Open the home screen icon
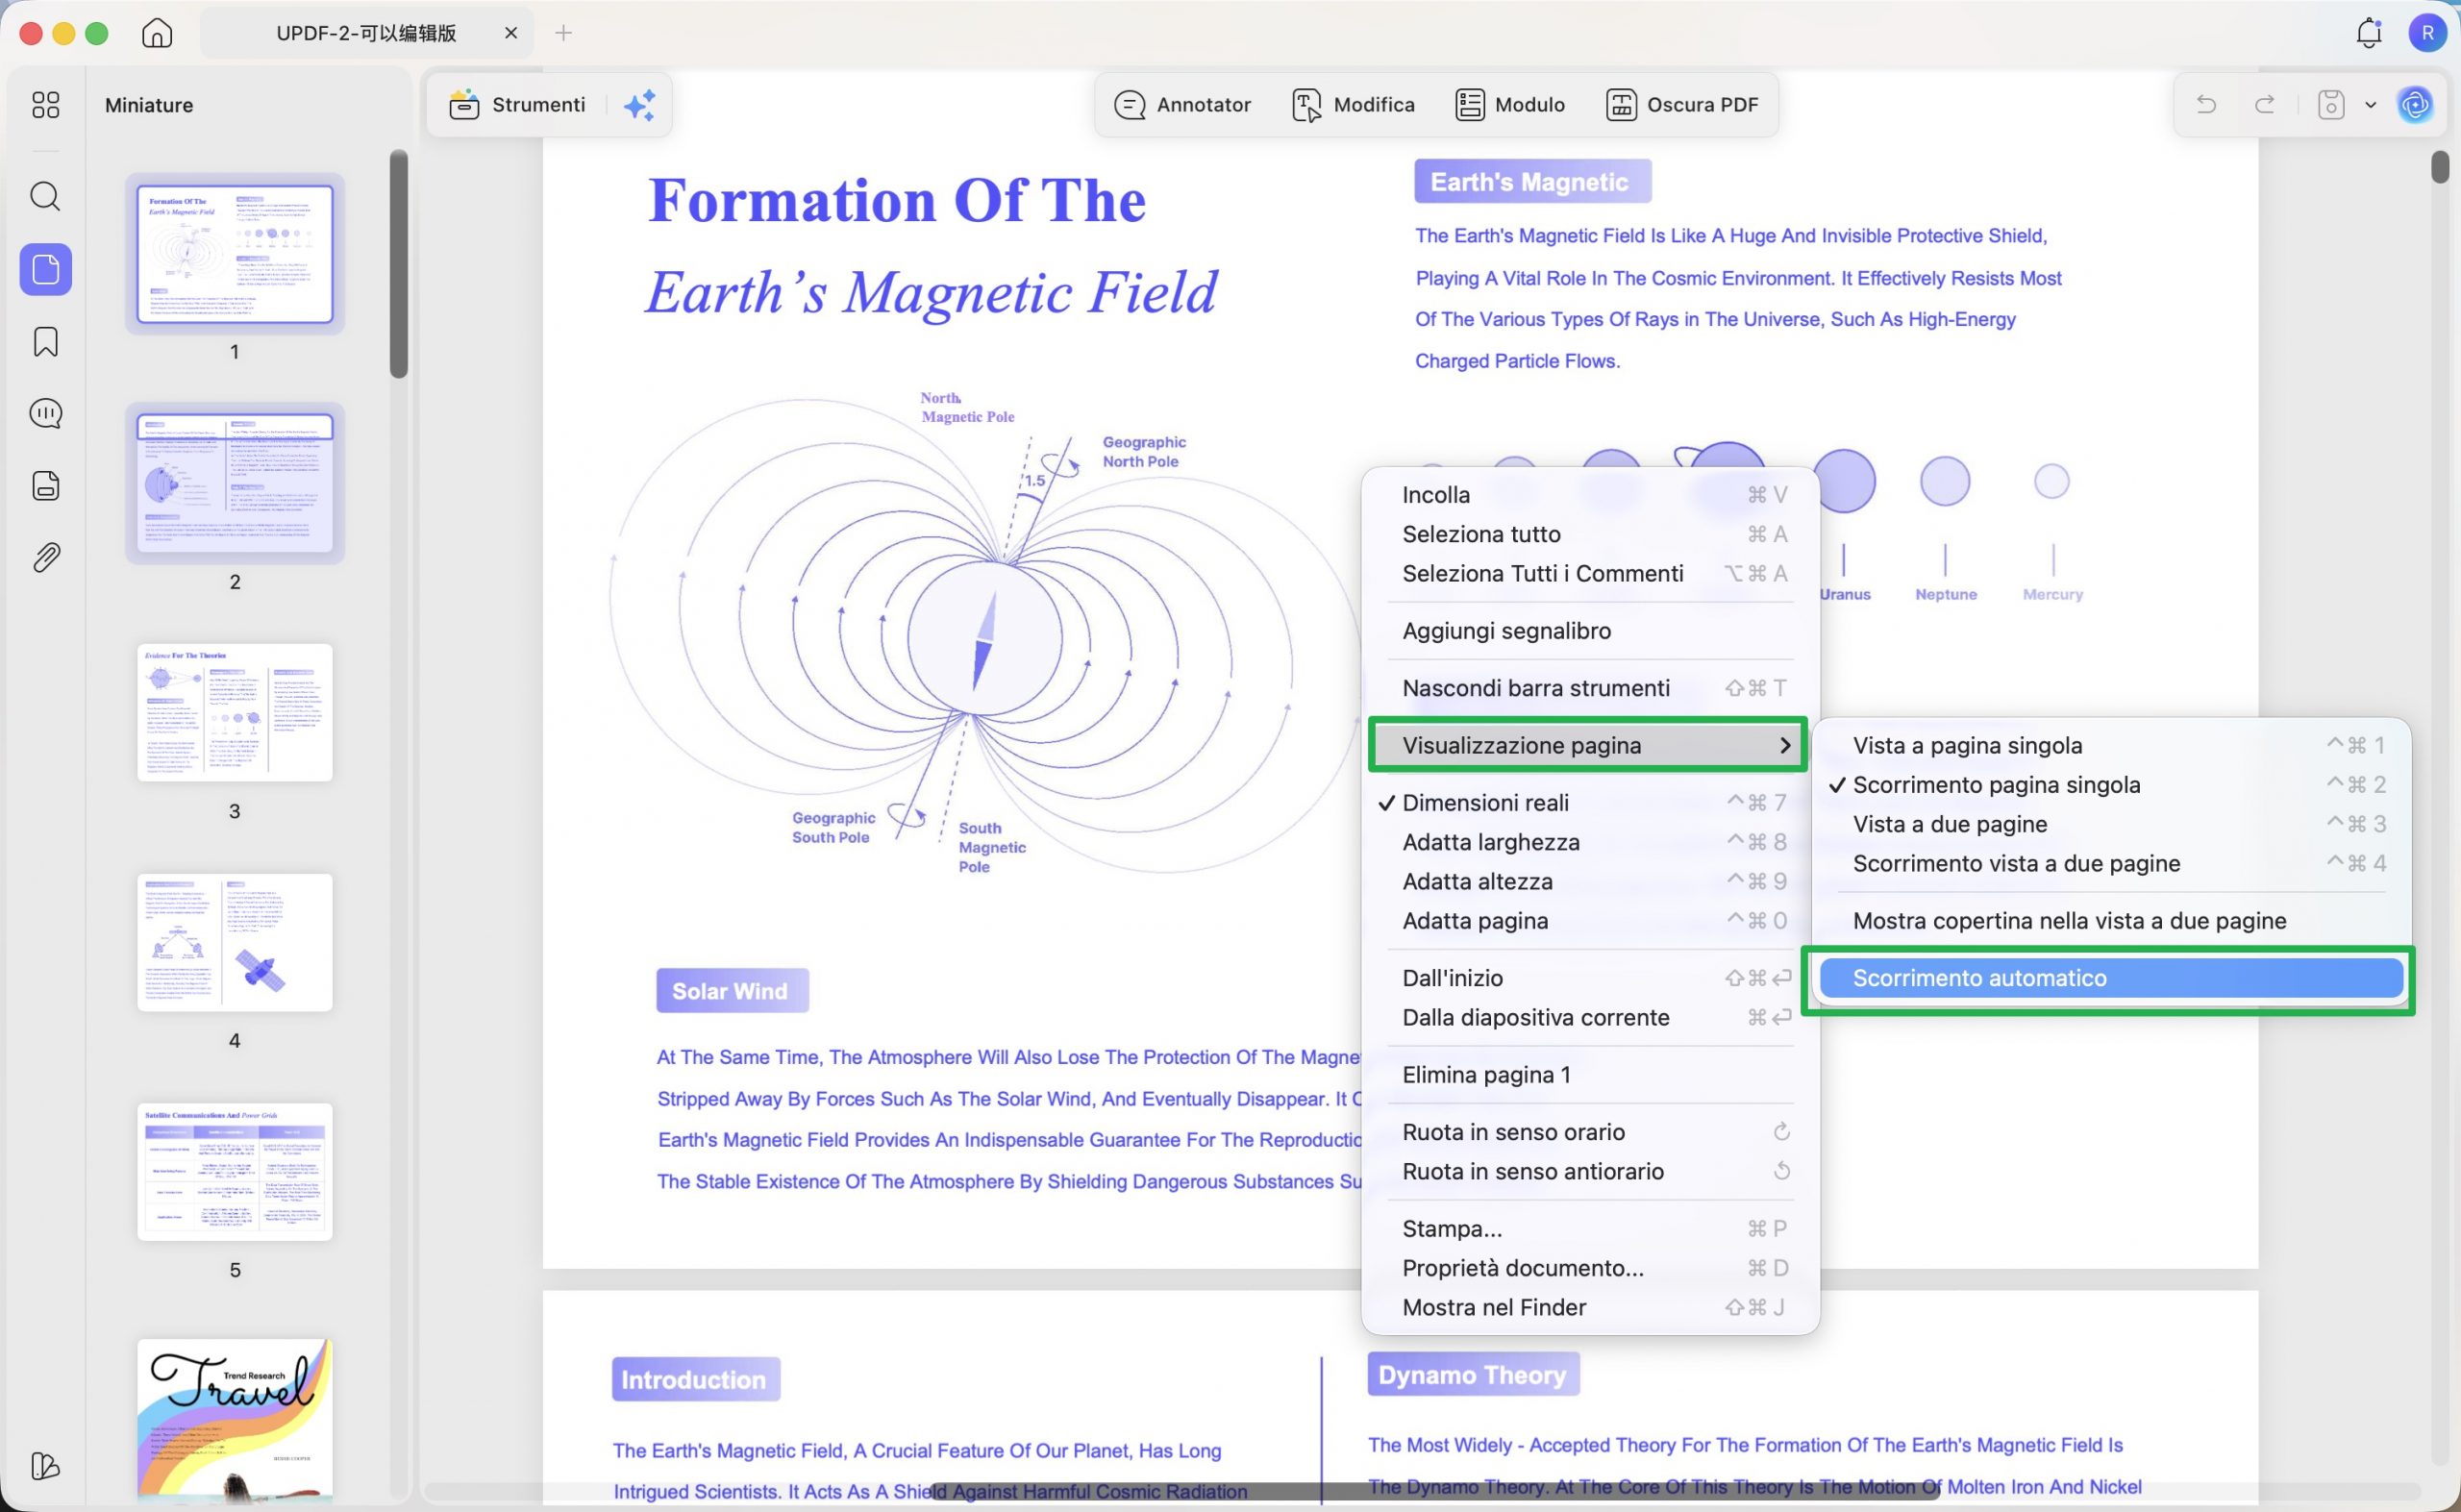Image resolution: width=2461 pixels, height=1512 pixels. 157,33
